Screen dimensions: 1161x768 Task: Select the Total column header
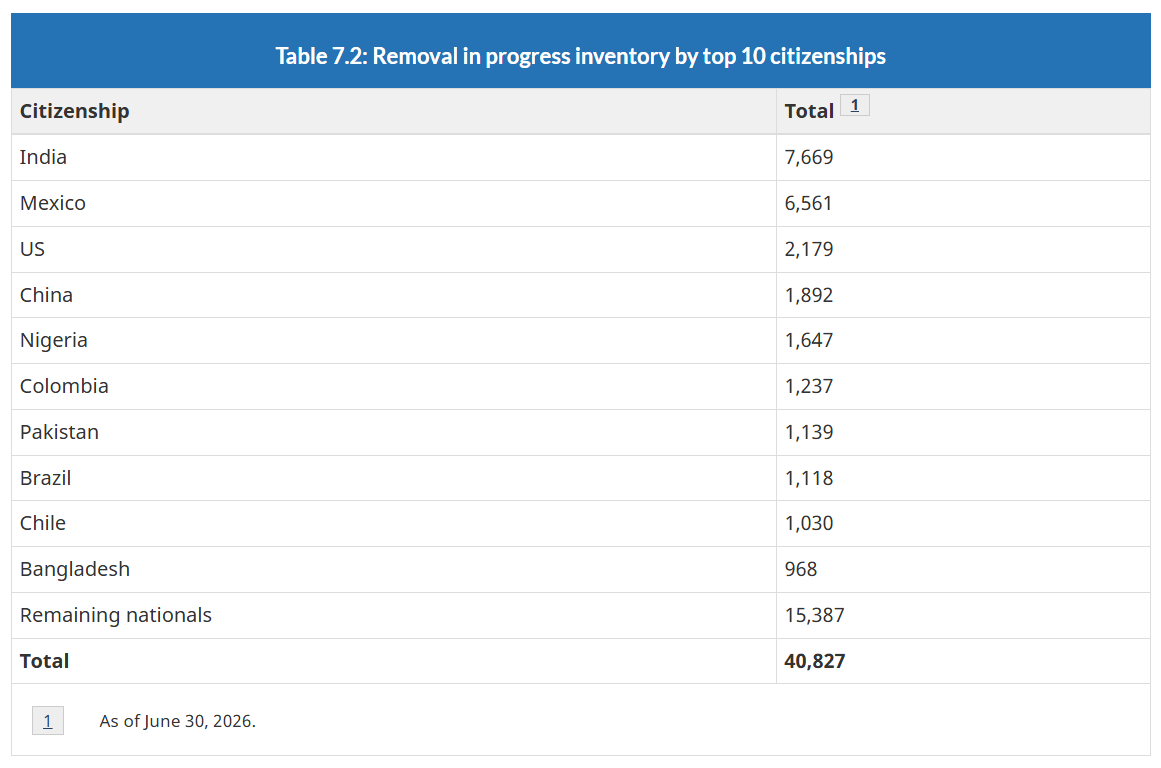click(809, 111)
